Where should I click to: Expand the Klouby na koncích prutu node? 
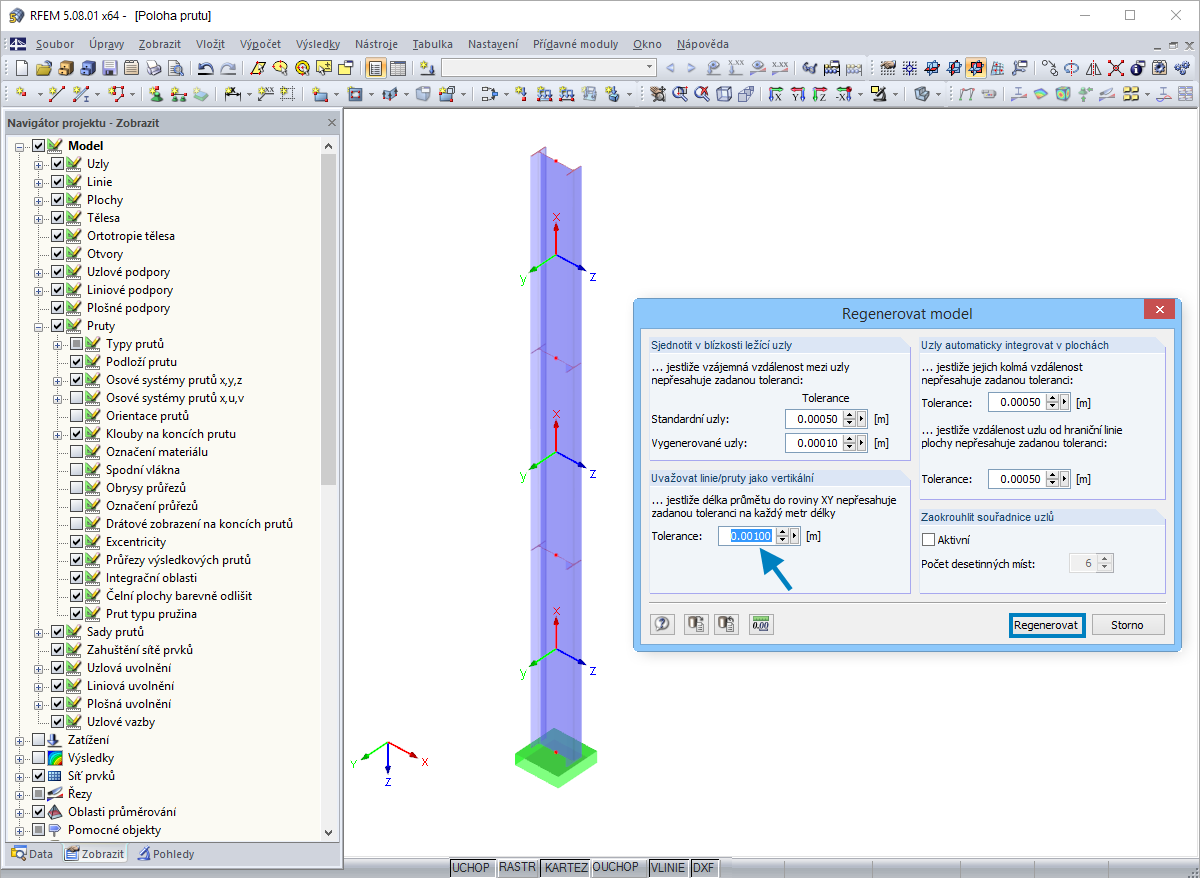tap(58, 434)
